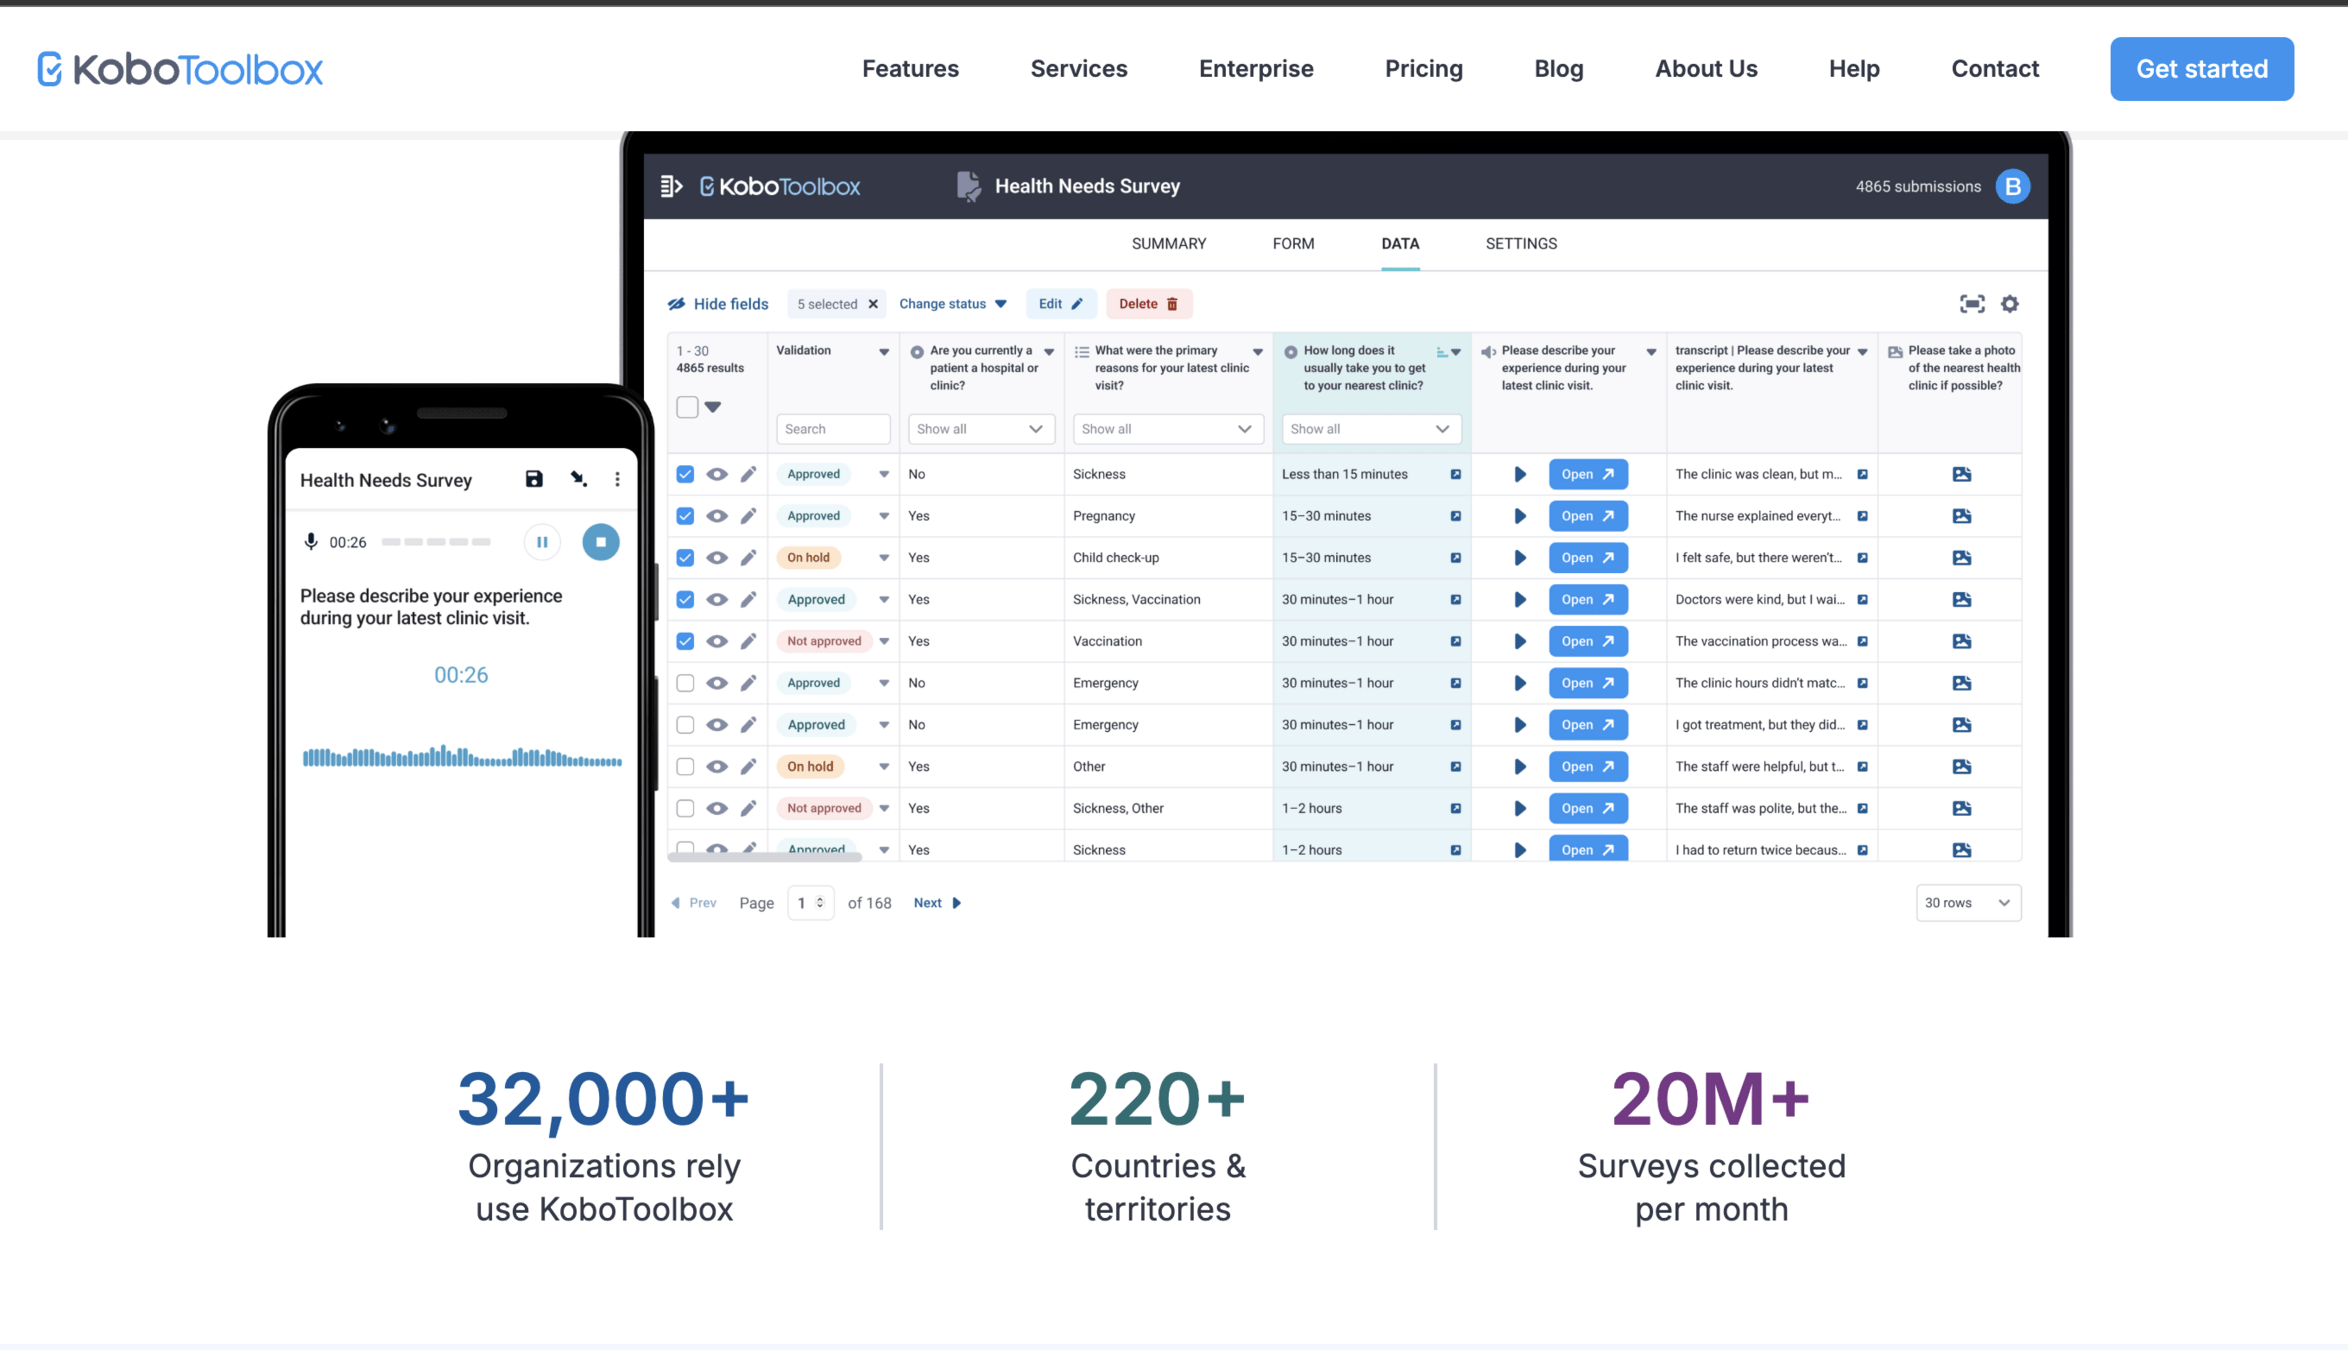Open table settings gear icon
The width and height of the screenshot is (2348, 1350).
point(2009,304)
